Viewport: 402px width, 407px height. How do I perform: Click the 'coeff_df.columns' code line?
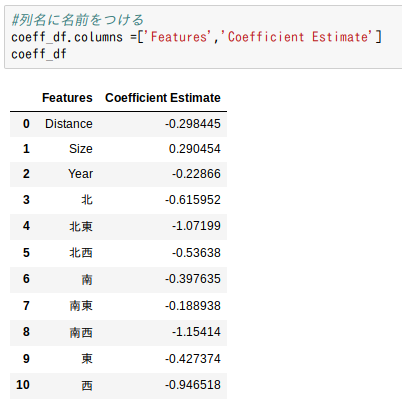[196, 37]
